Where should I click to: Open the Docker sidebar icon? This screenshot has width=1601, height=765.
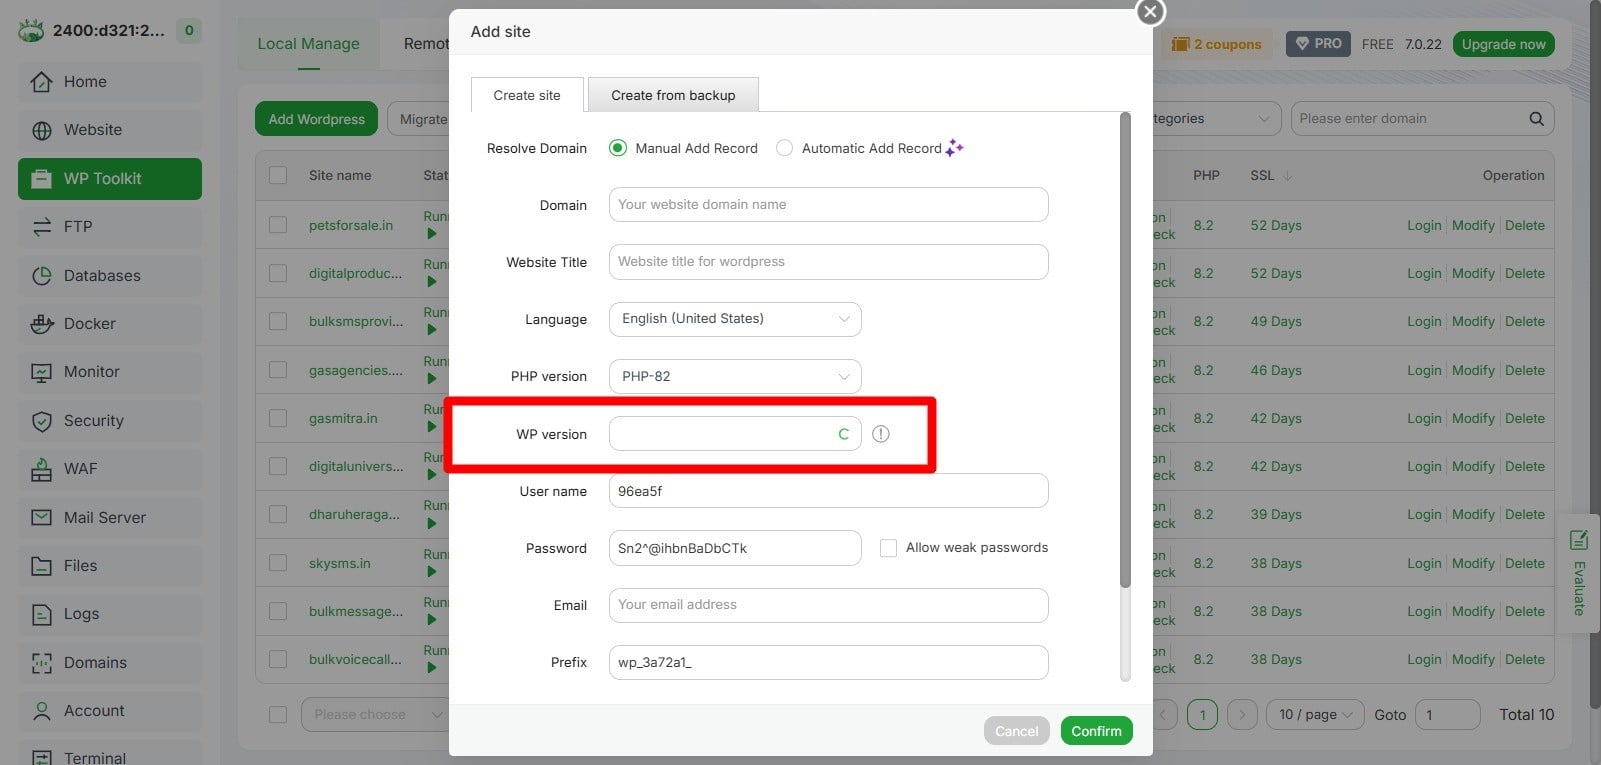point(41,324)
